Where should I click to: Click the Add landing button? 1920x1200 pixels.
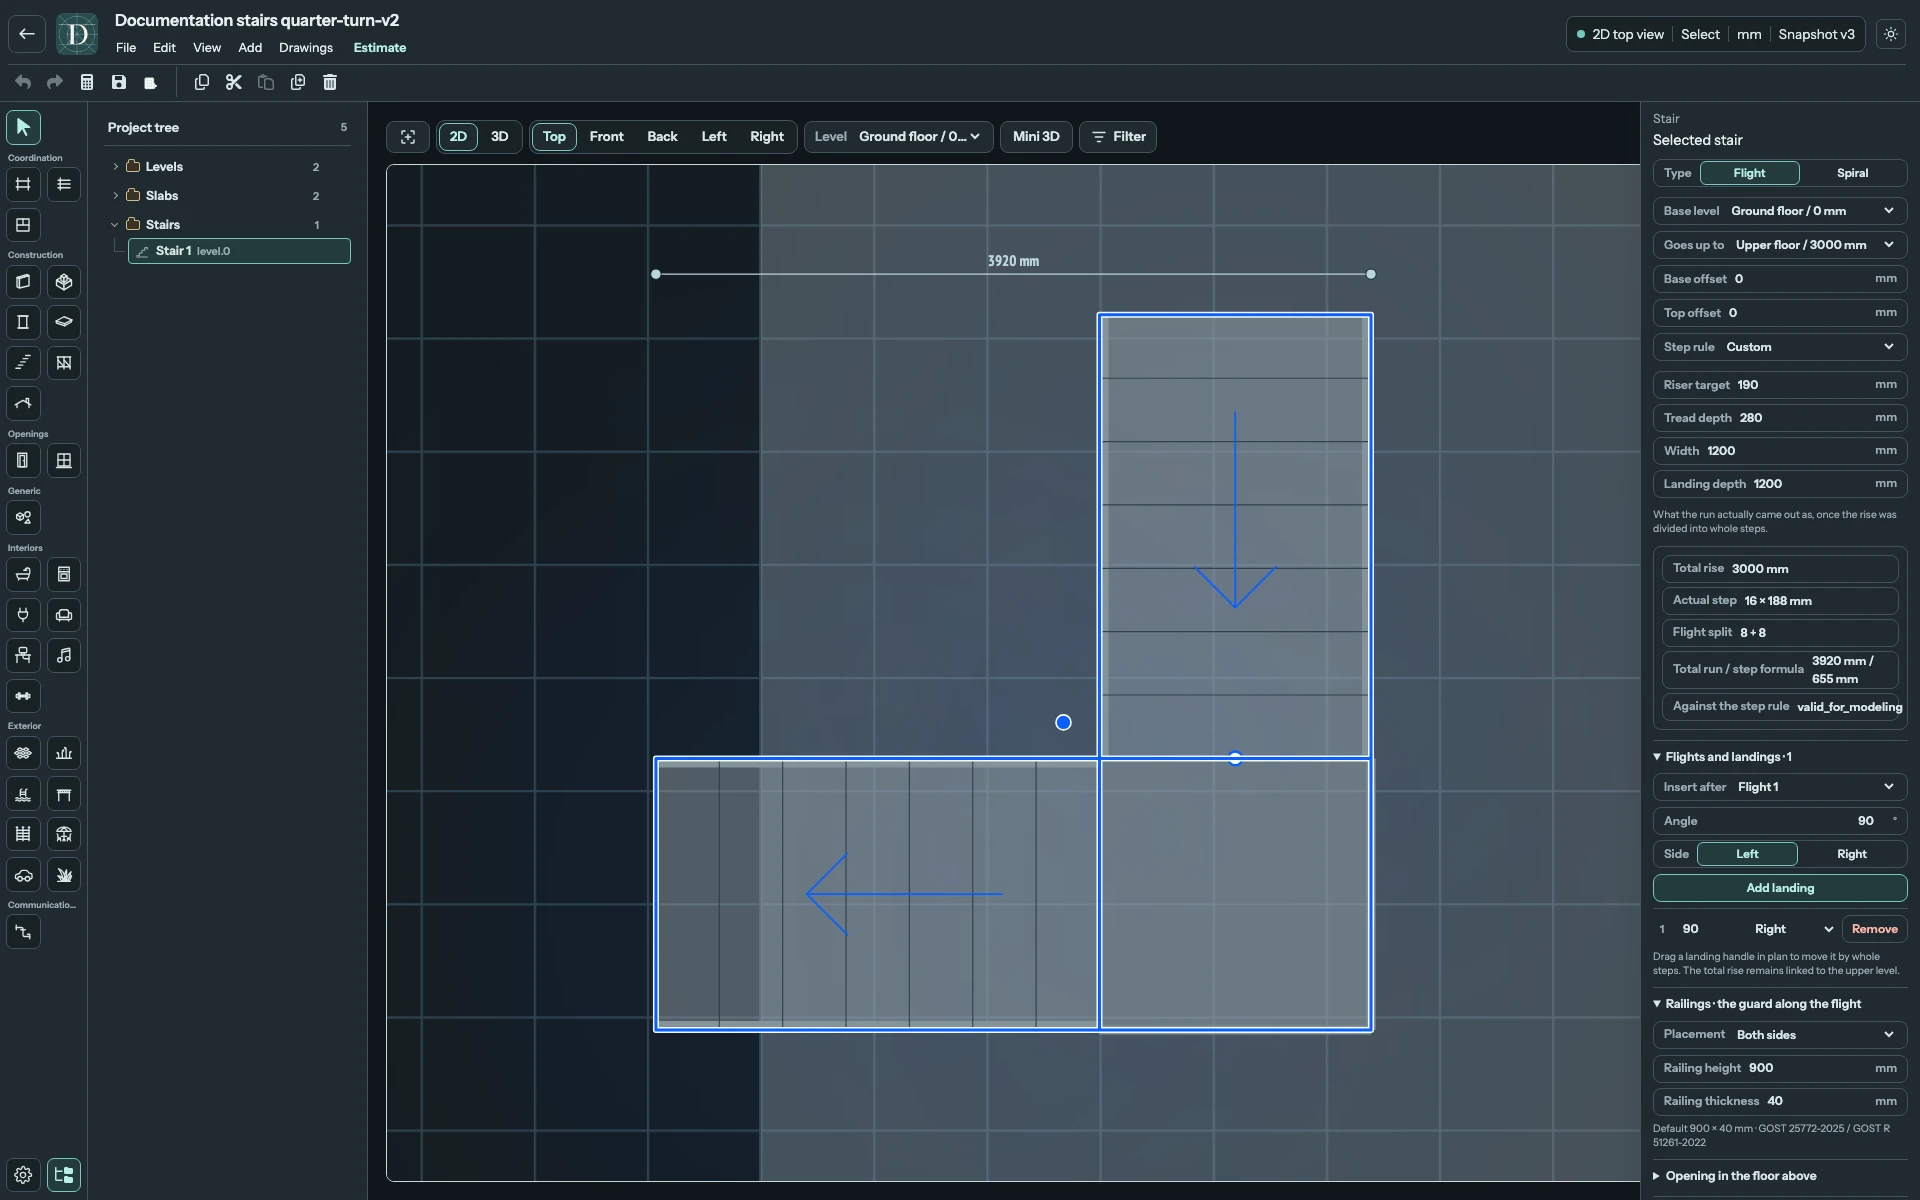[1779, 888]
